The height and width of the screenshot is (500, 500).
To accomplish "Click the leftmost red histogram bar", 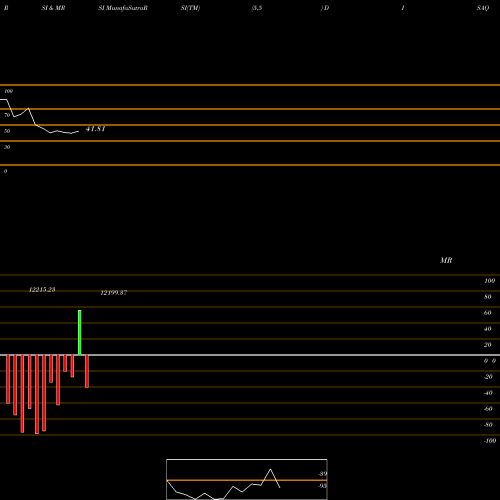I will 8,379.
